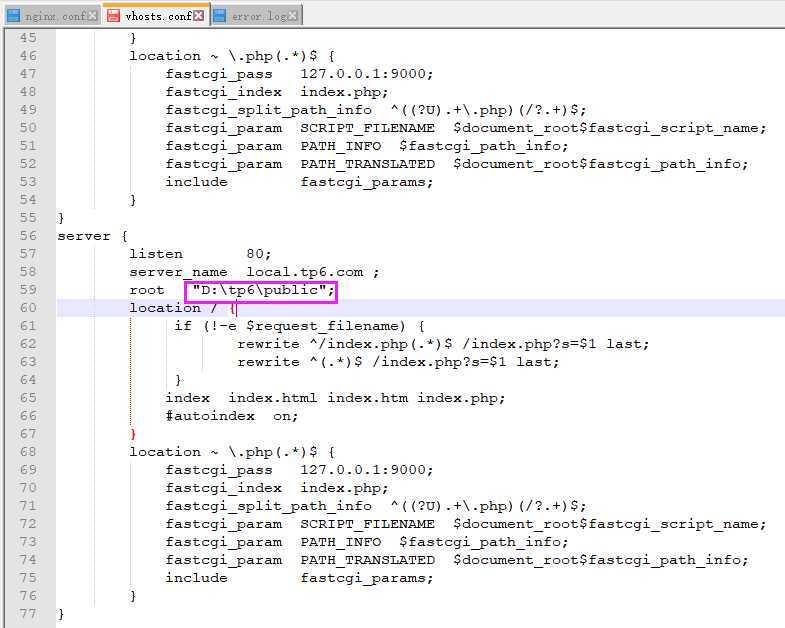Click the blue saved-file icon on nginx.conf tab
The width and height of the screenshot is (785, 628).
pos(13,15)
